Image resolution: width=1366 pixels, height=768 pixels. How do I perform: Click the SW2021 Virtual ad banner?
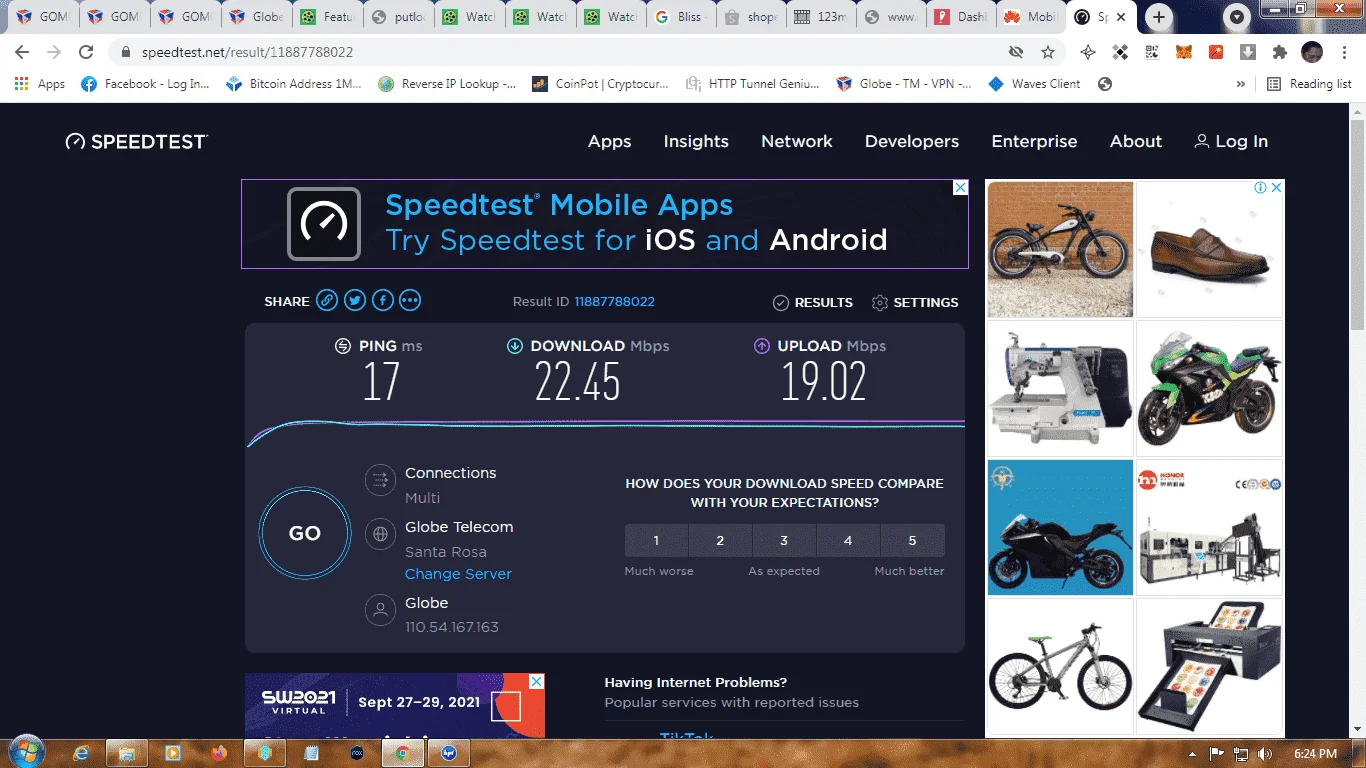395,706
